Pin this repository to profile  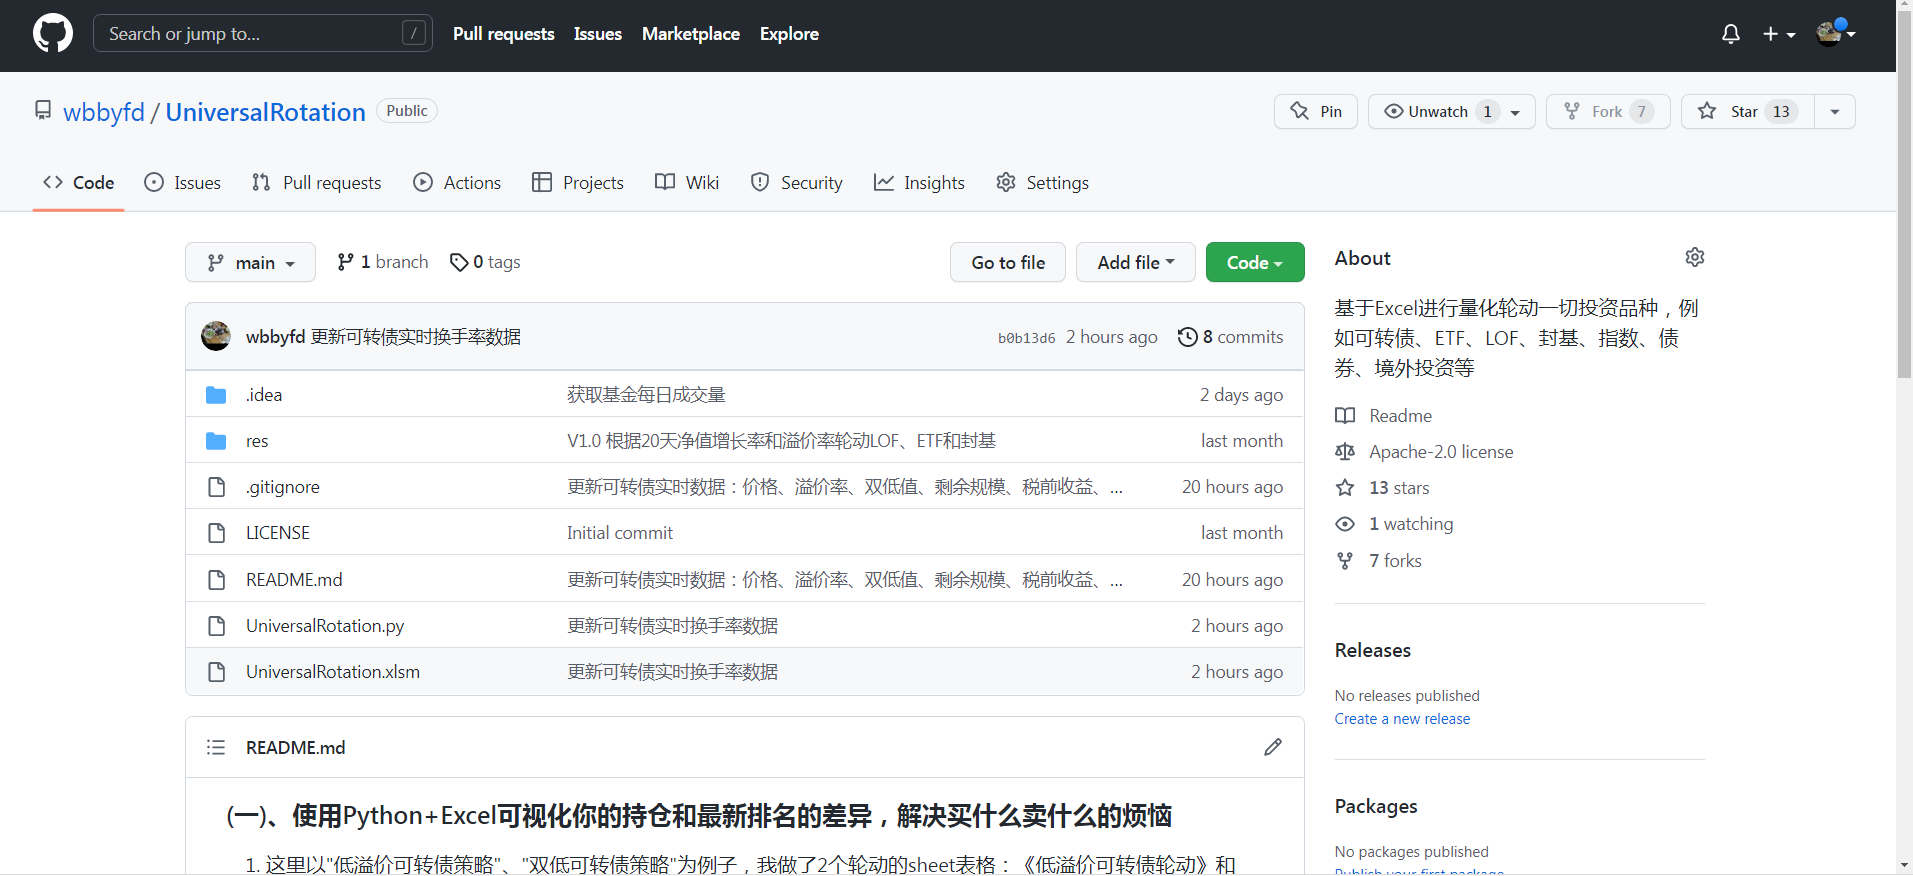(1315, 112)
